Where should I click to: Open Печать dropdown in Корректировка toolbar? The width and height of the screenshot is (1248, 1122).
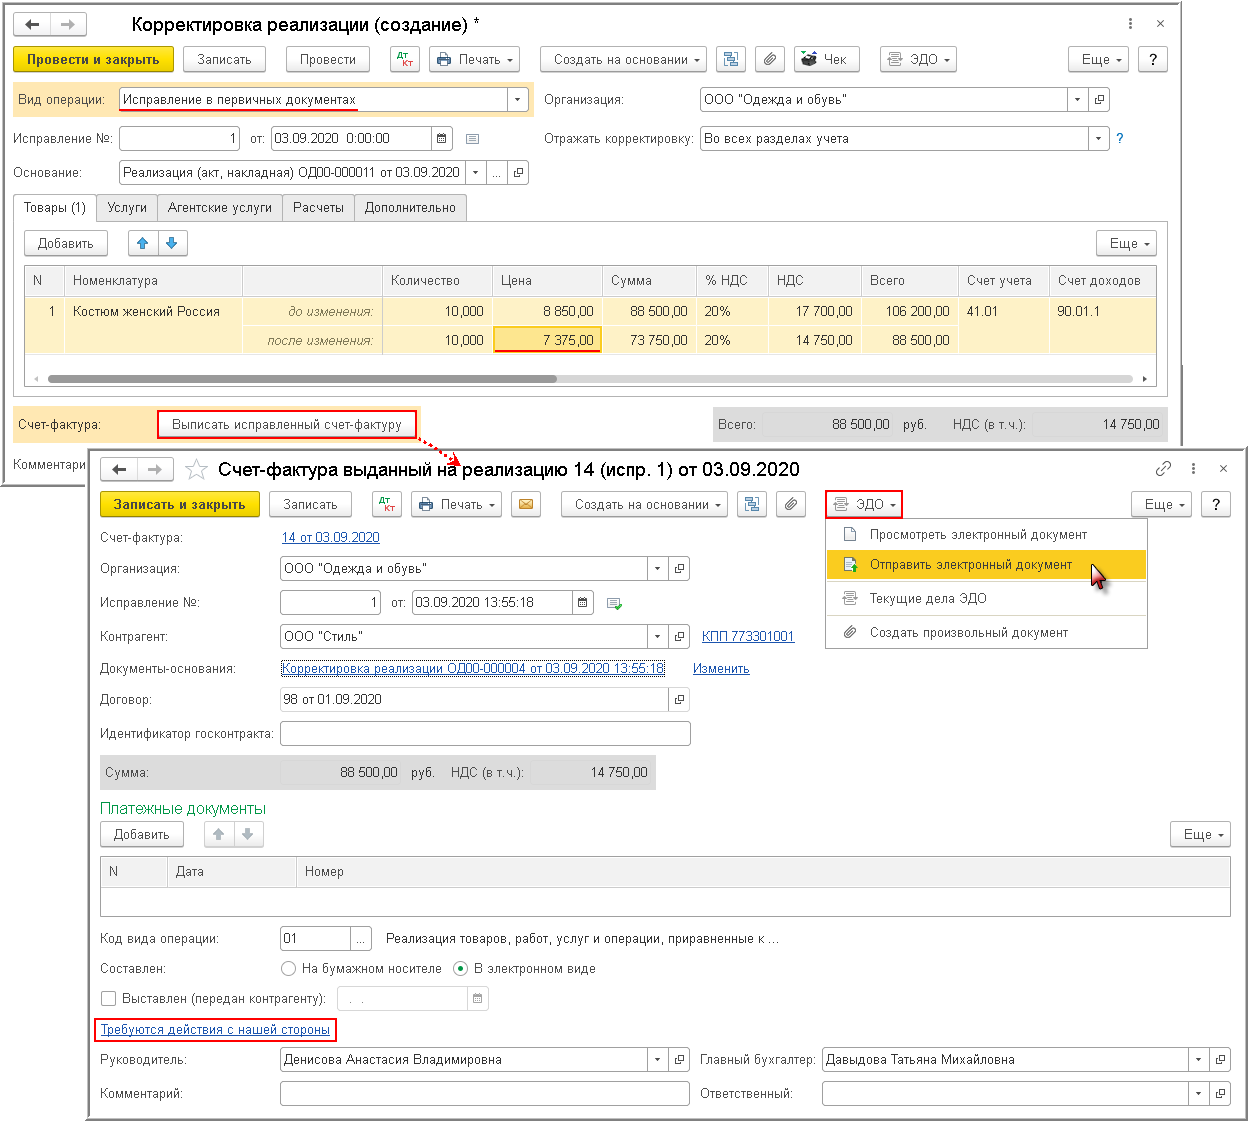[x=475, y=60]
